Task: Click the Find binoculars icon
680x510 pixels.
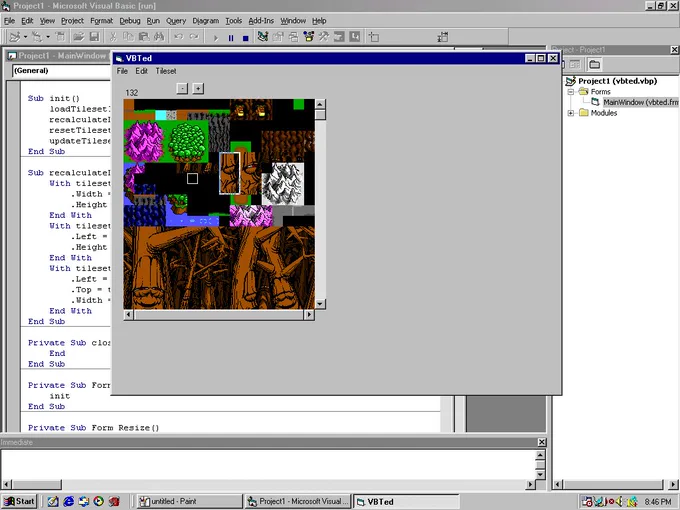Action: coord(159,37)
